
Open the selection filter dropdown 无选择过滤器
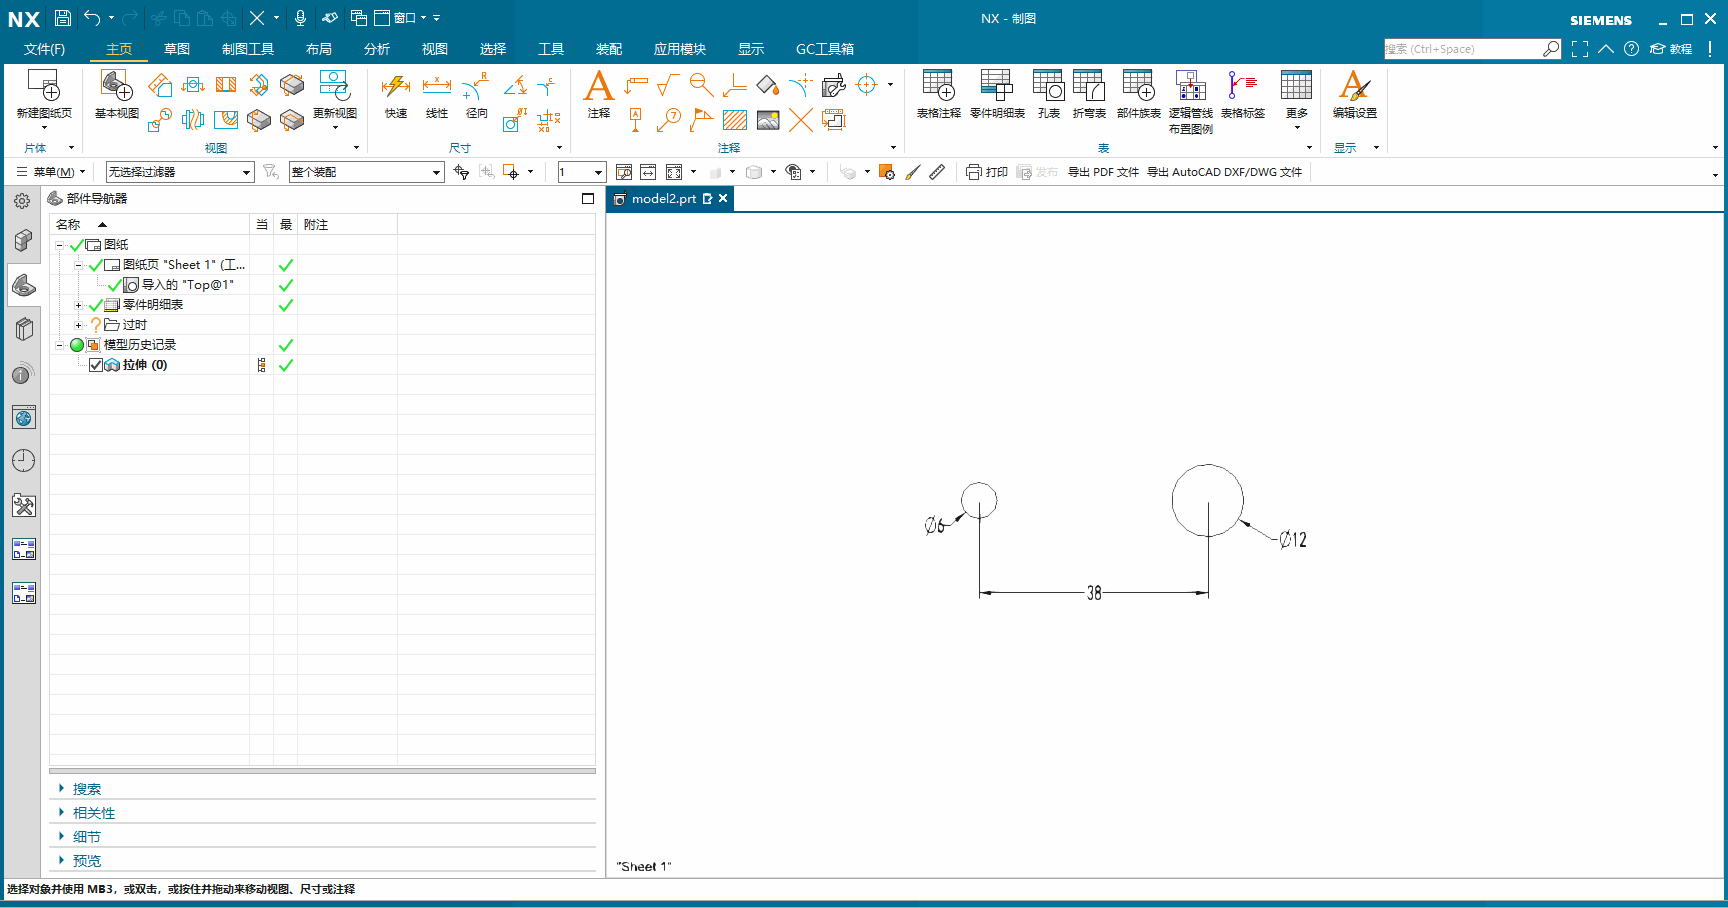180,172
